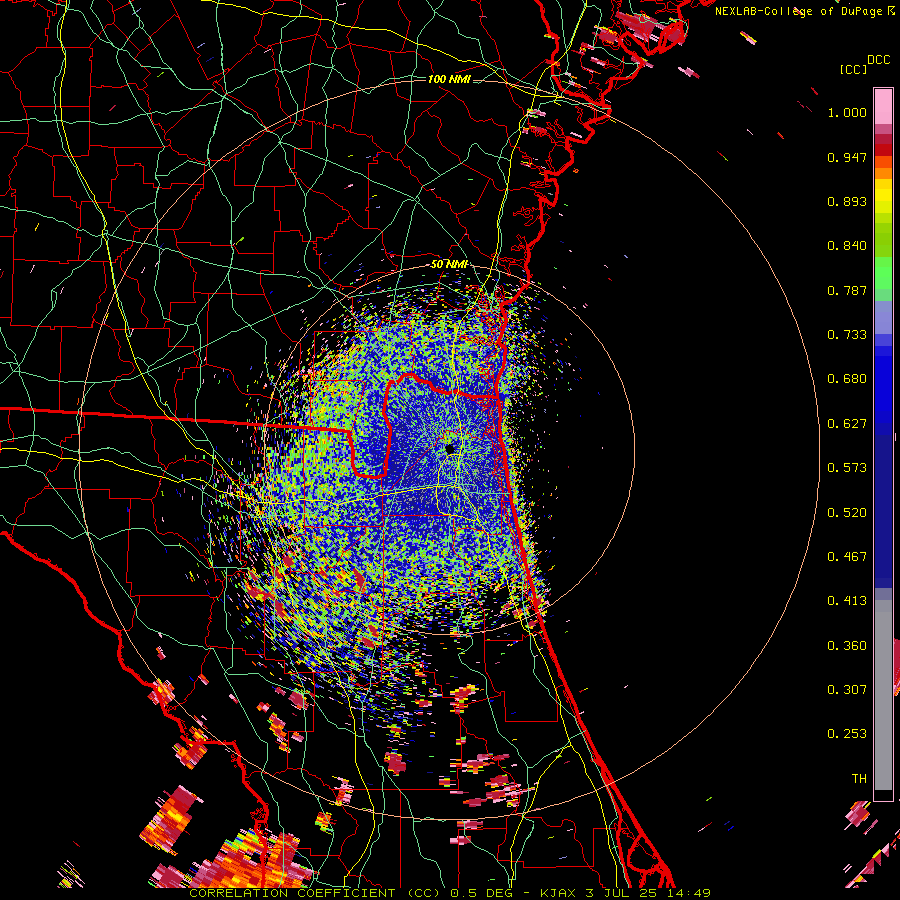Viewport: 900px width, 900px height.
Task: Click the 0.413 color scale value
Action: point(847,601)
